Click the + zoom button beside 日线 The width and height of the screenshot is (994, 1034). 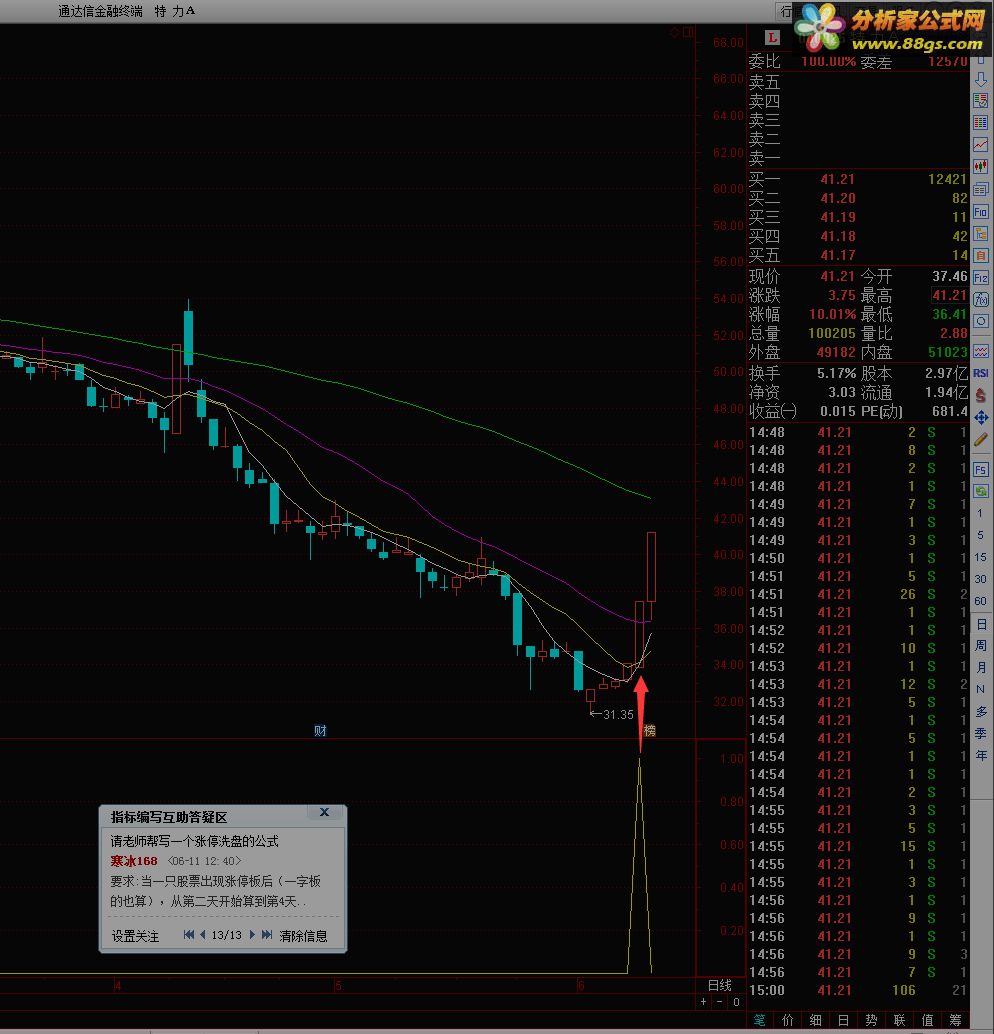click(x=704, y=1002)
